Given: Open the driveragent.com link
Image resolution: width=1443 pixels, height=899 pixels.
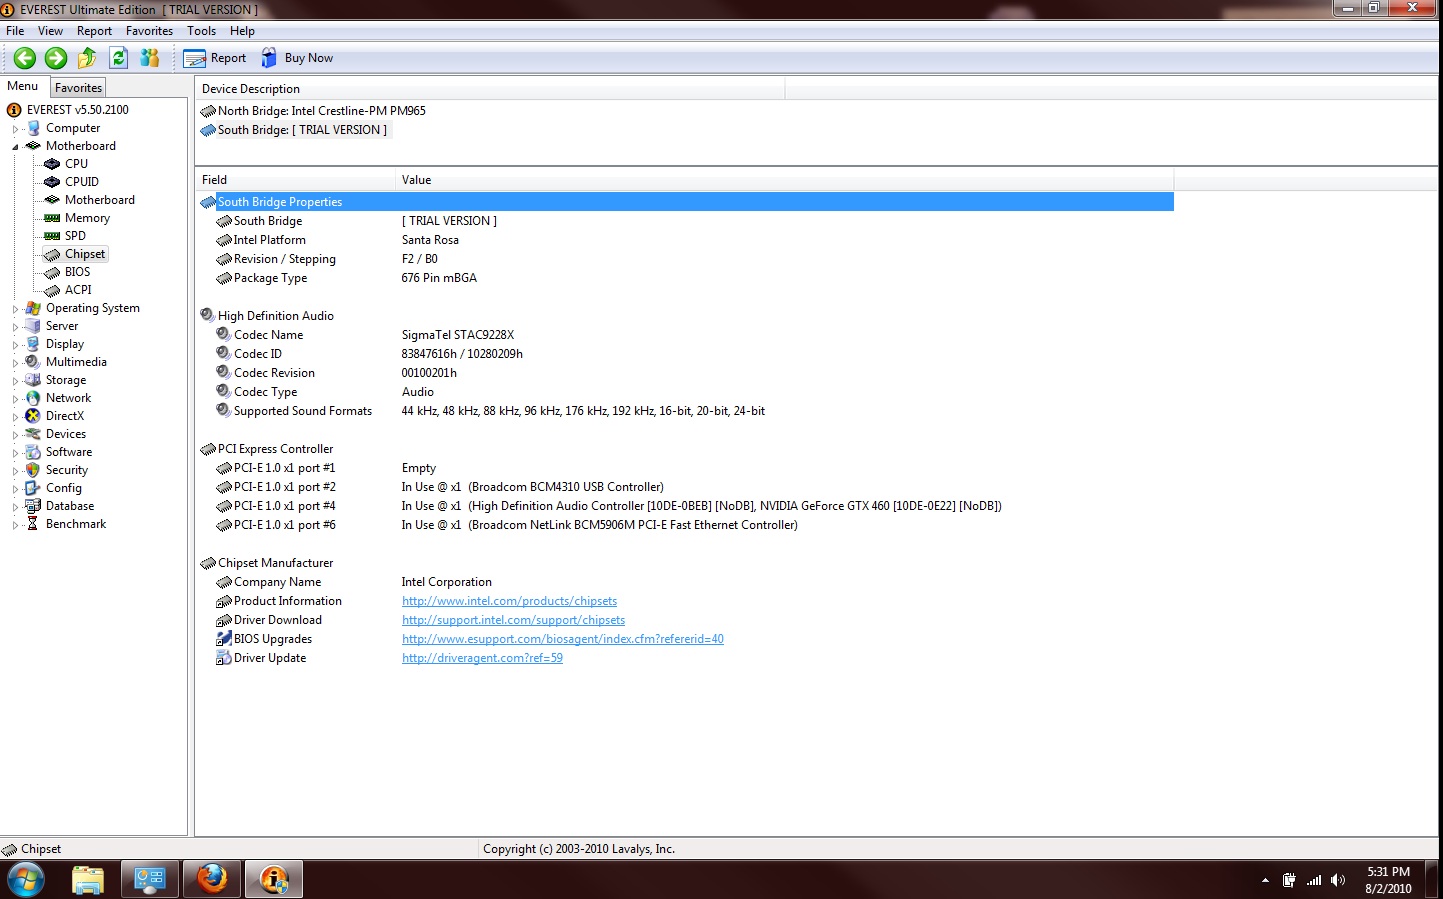Looking at the screenshot, I should point(482,658).
